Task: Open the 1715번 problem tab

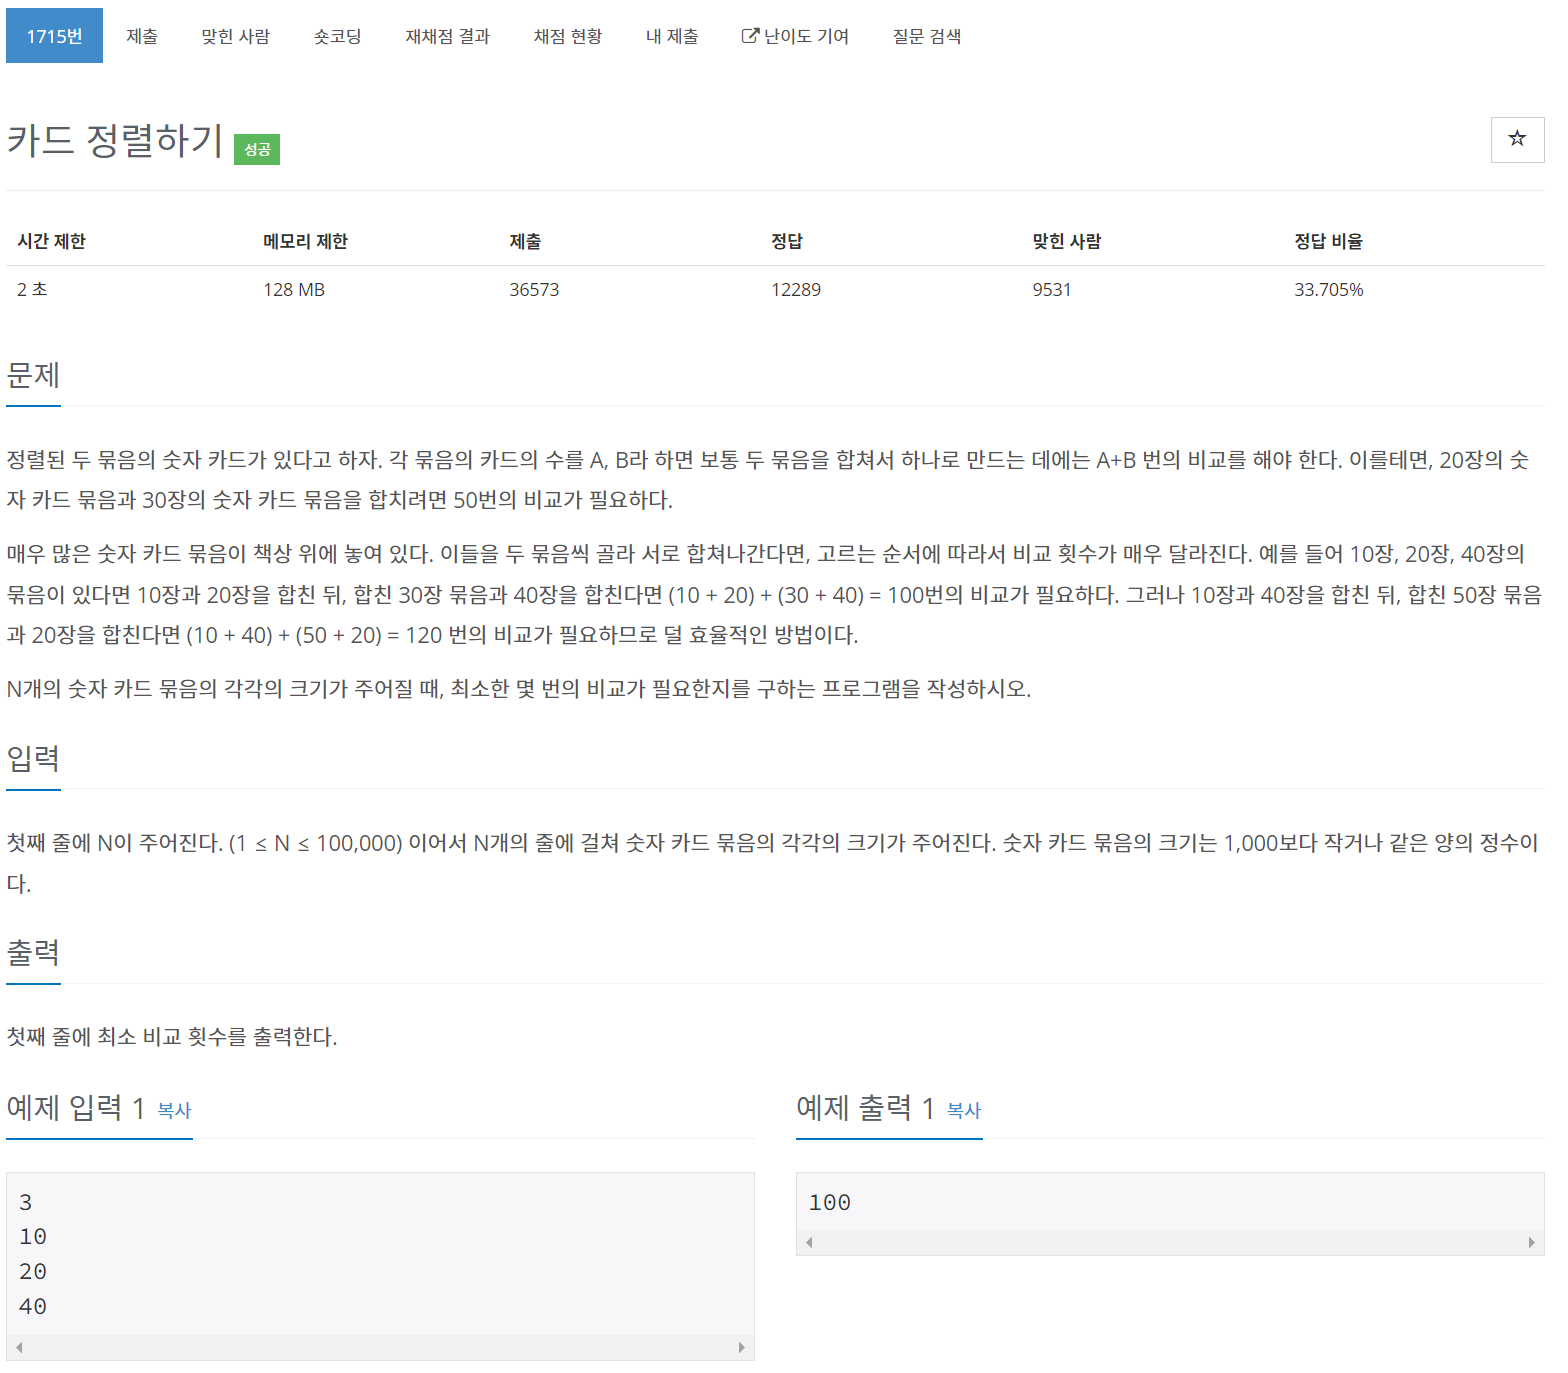Action: [x=54, y=36]
